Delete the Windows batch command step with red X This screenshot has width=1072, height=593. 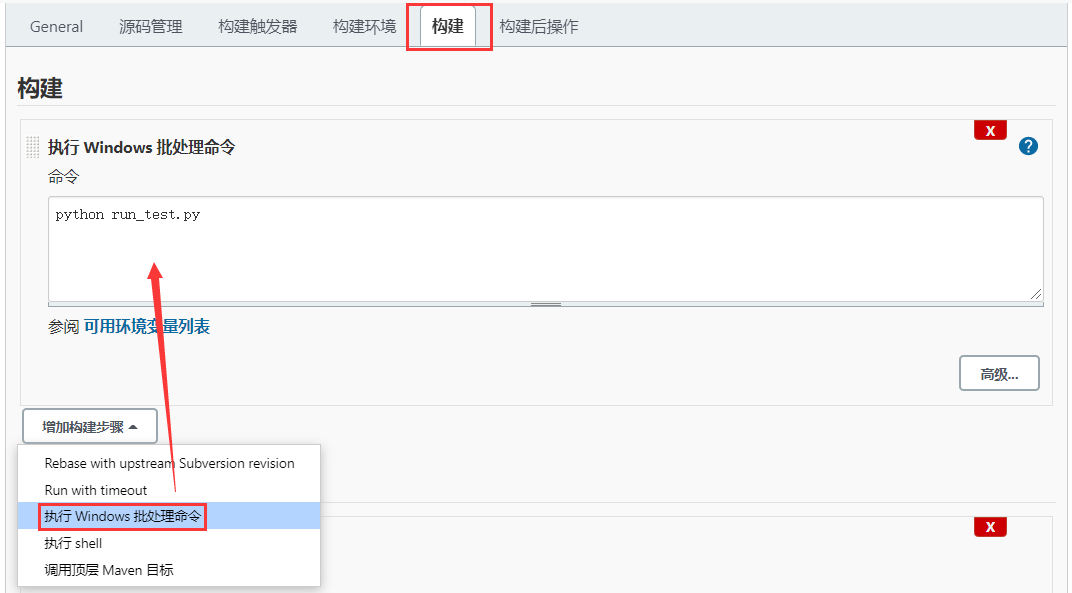989,129
